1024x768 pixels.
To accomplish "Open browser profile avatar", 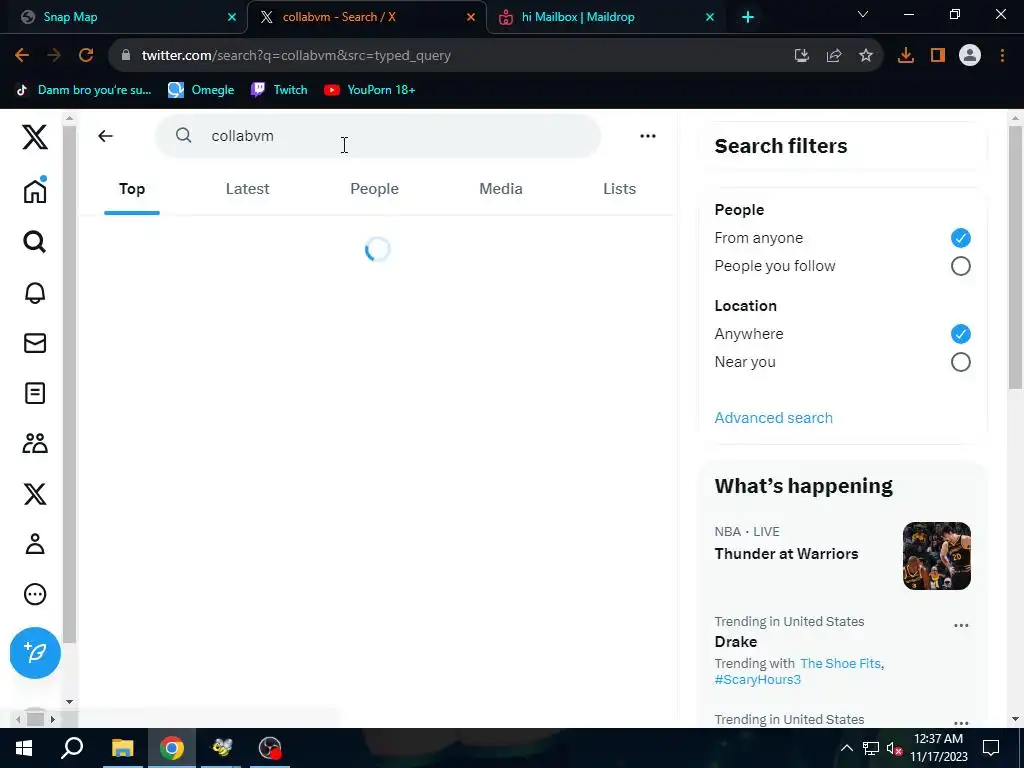I will pos(970,56).
